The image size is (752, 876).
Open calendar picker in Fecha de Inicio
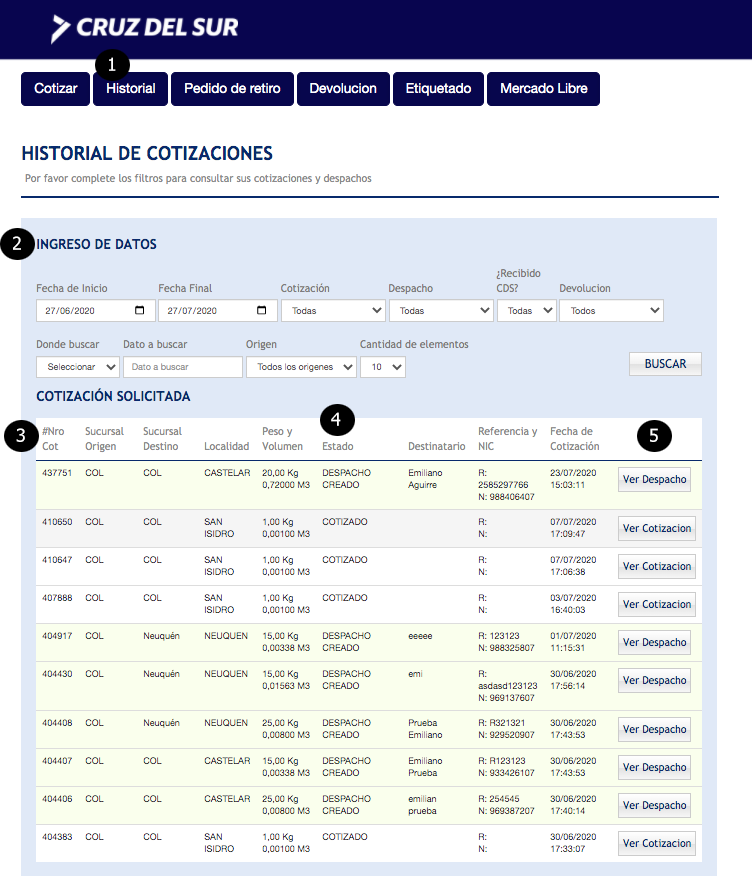coord(139,310)
